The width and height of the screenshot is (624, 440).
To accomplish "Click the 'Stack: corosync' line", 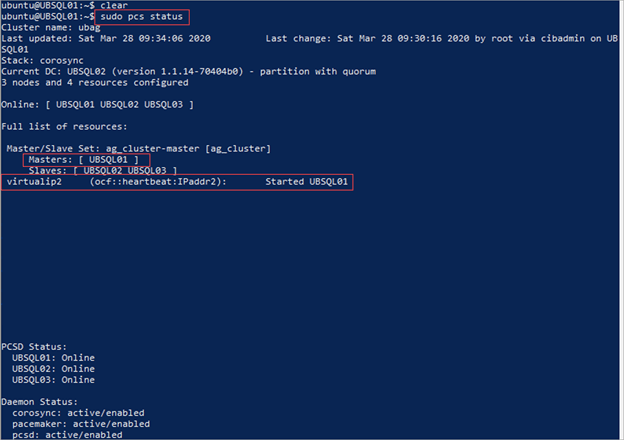I will (41, 60).
